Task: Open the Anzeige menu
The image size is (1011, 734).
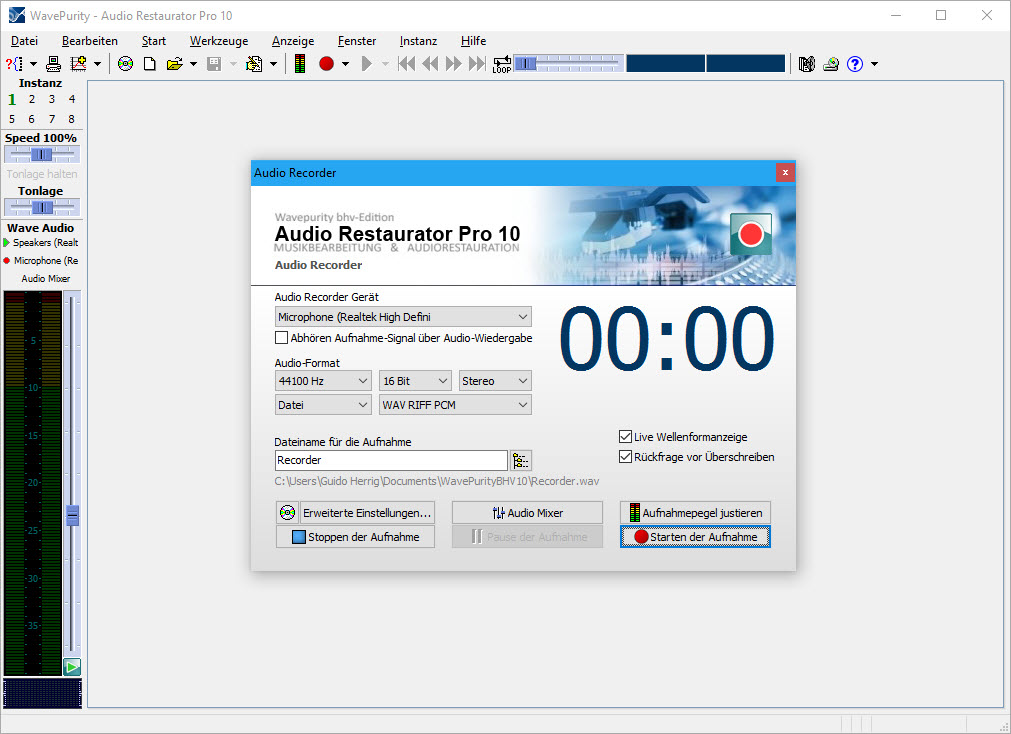Action: tap(293, 41)
